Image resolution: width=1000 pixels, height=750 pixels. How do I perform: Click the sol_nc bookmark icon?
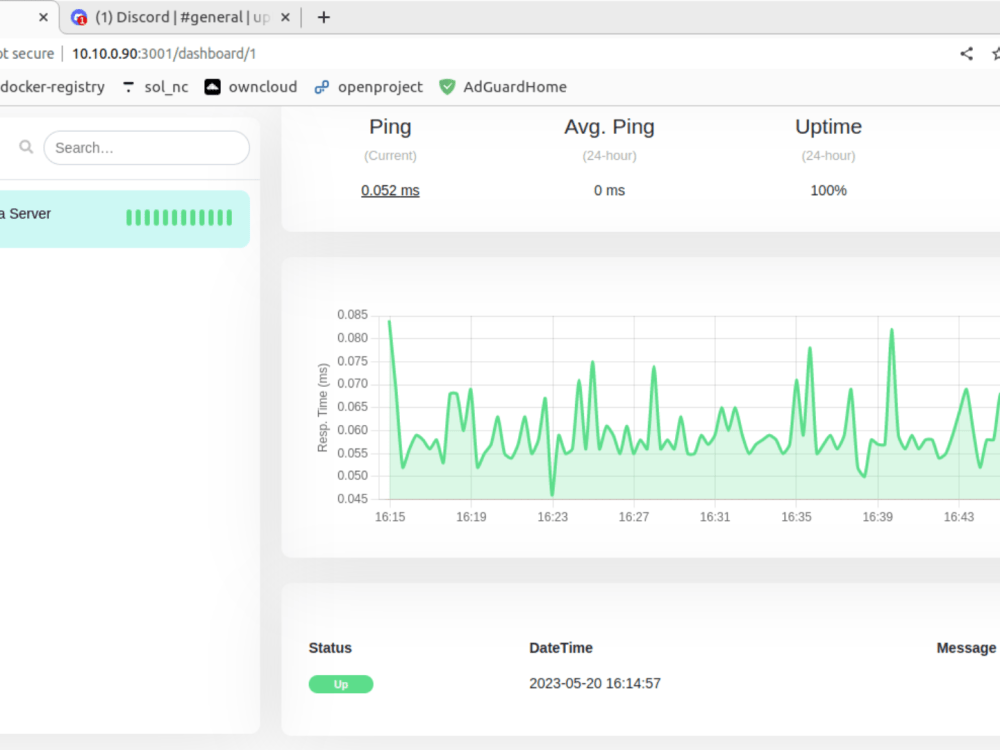click(x=129, y=87)
